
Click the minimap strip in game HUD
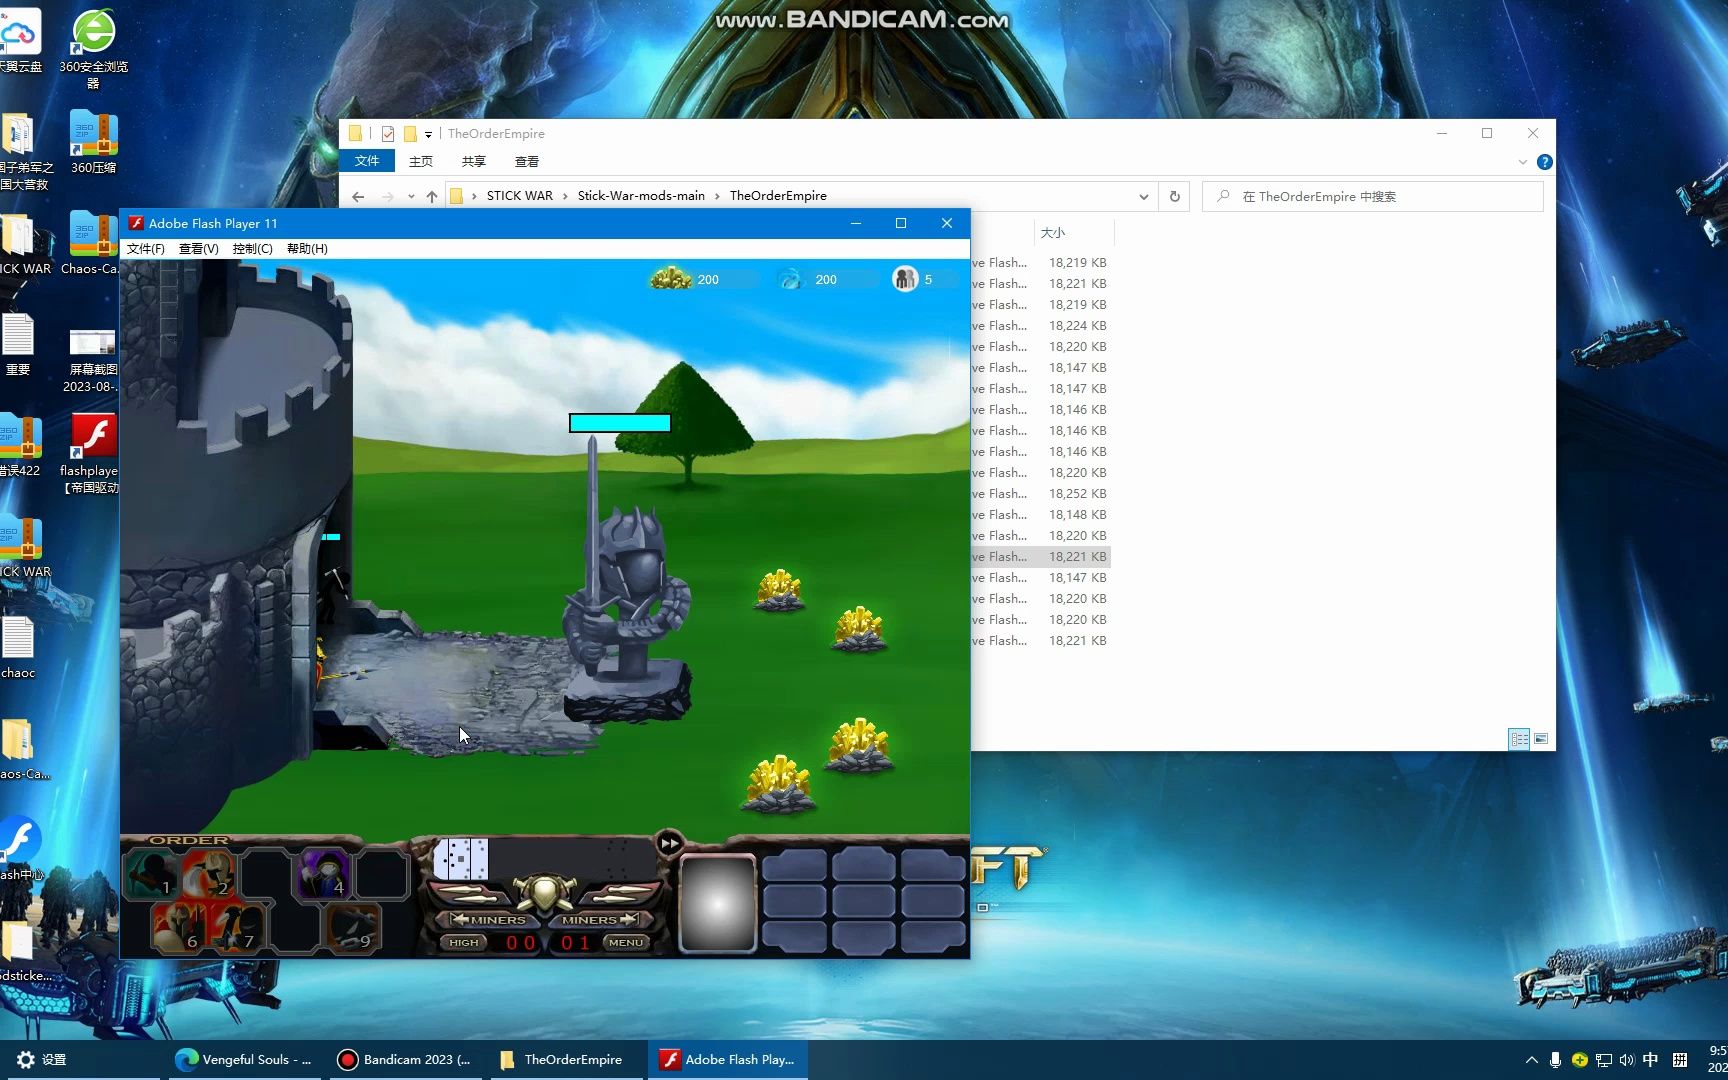point(545,859)
